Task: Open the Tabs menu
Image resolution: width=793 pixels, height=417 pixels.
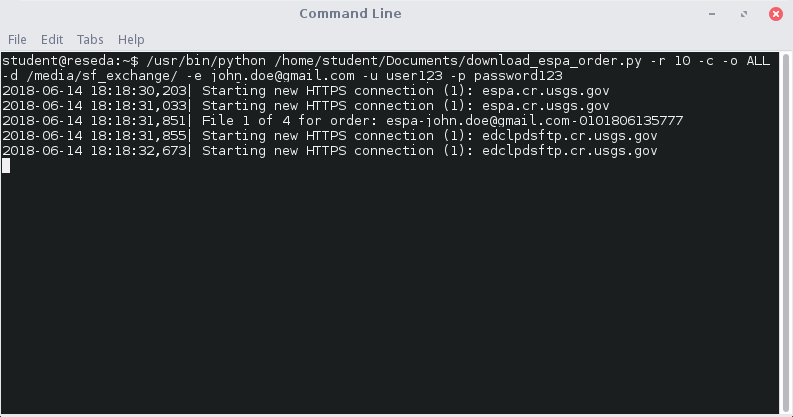Action: (90, 39)
